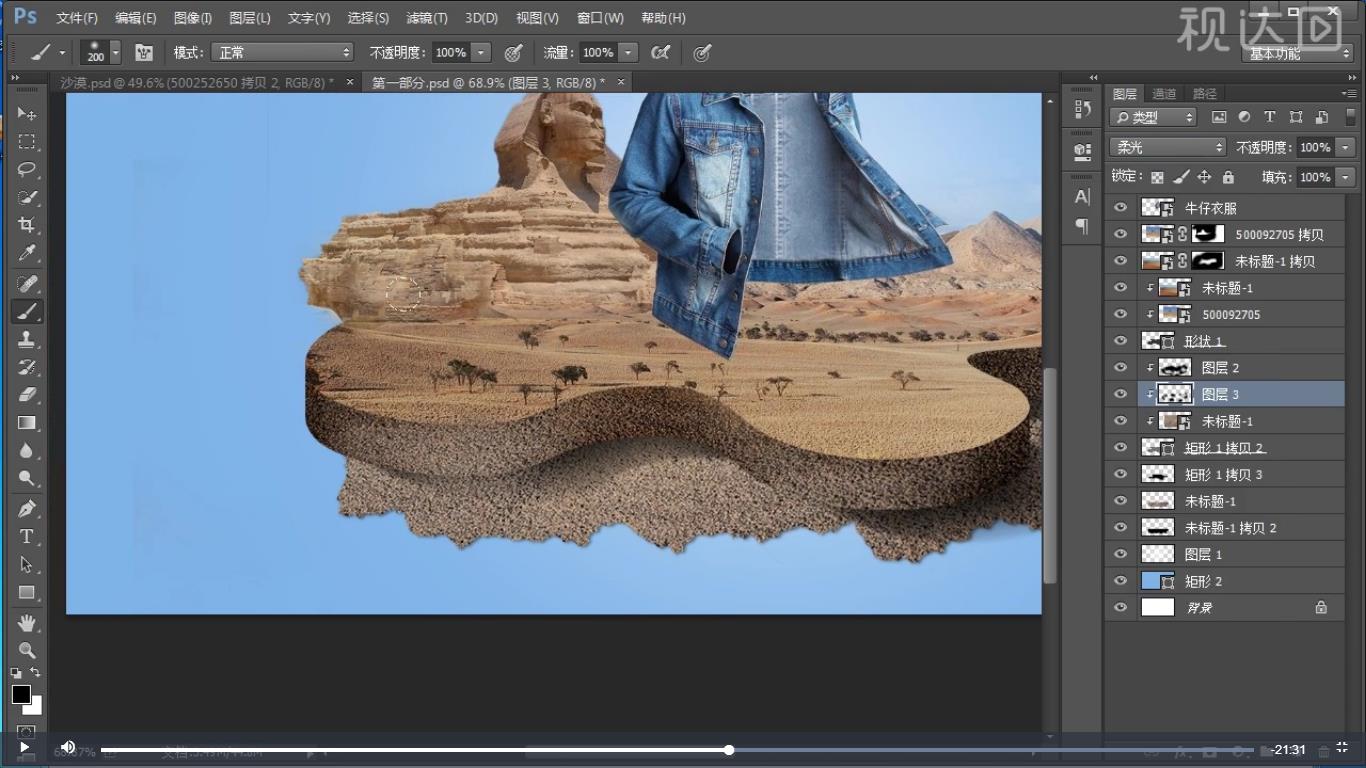Viewport: 1366px width, 768px height.
Task: Select the Crop tool
Action: tap(27, 225)
